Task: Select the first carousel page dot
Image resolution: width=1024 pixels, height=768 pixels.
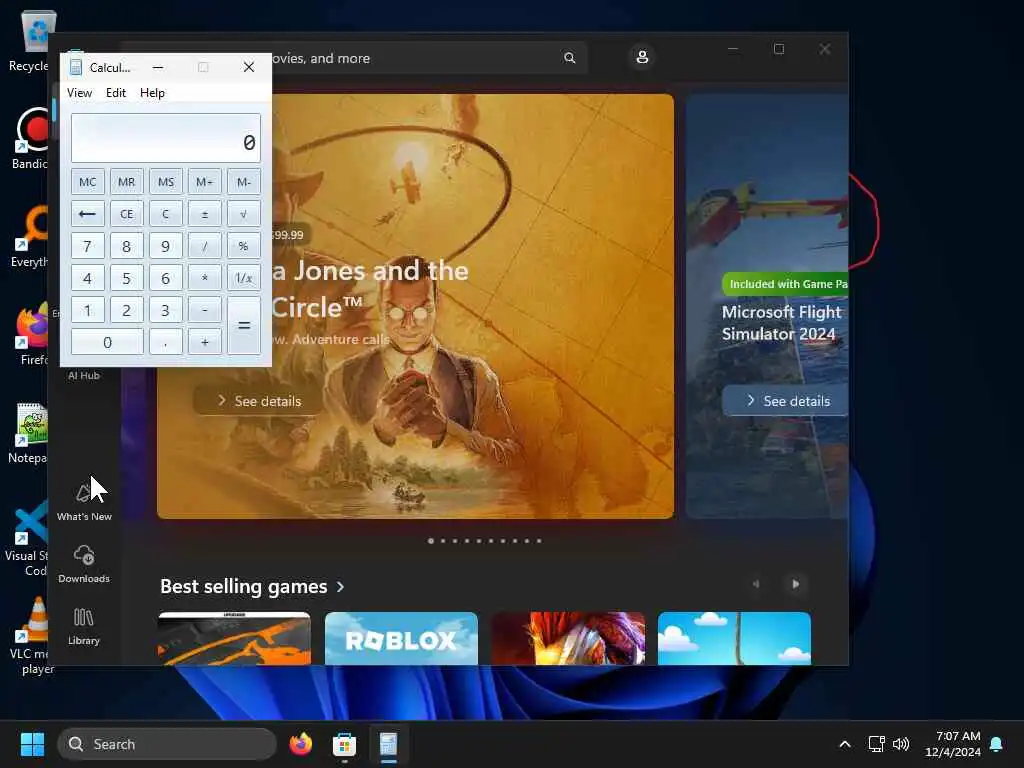Action: coord(430,541)
